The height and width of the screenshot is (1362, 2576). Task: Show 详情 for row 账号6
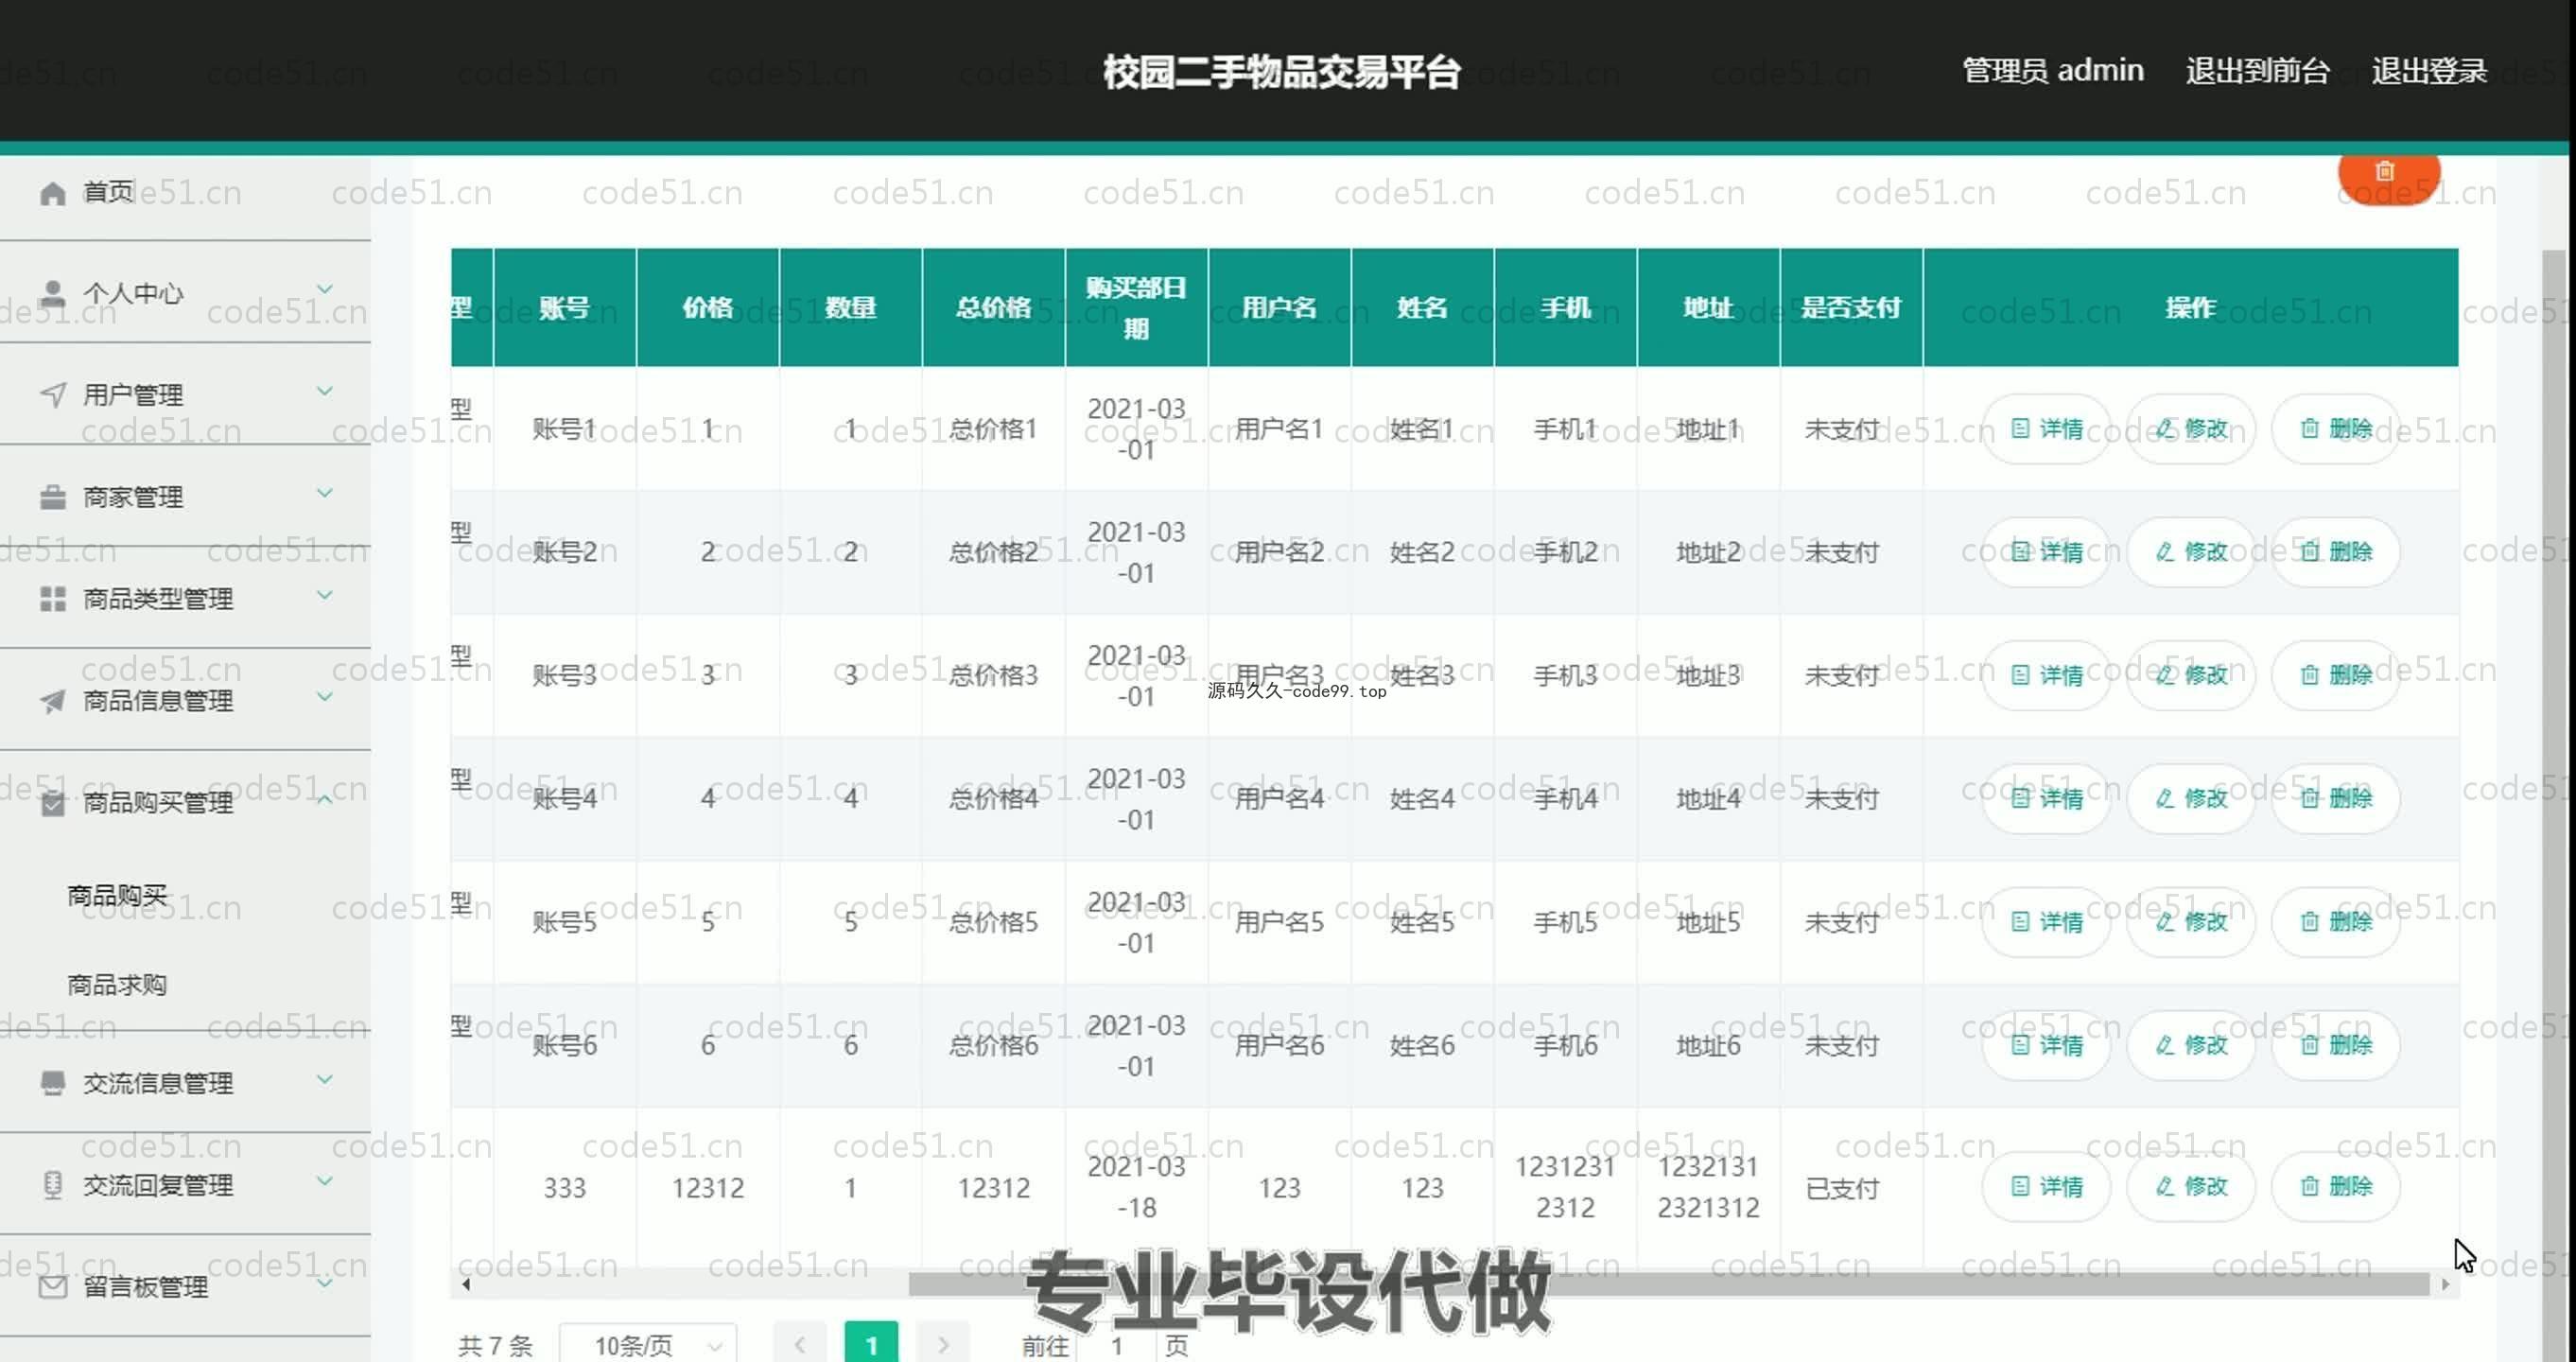click(2046, 1045)
